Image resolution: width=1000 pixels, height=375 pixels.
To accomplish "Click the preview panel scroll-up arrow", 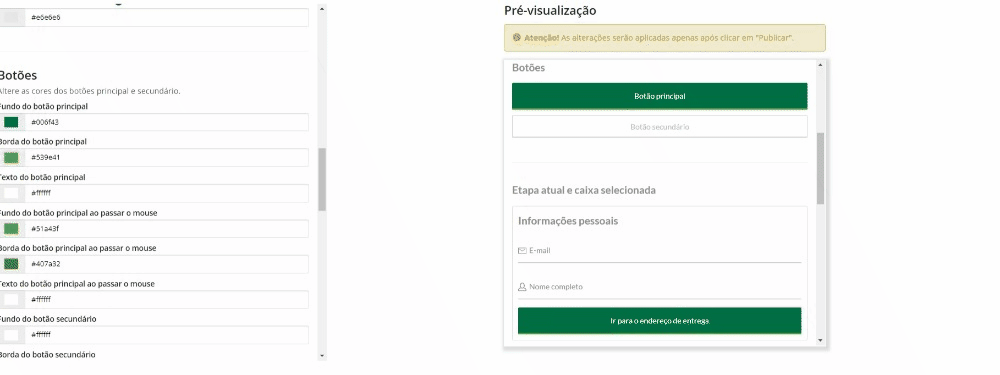I will point(820,65).
